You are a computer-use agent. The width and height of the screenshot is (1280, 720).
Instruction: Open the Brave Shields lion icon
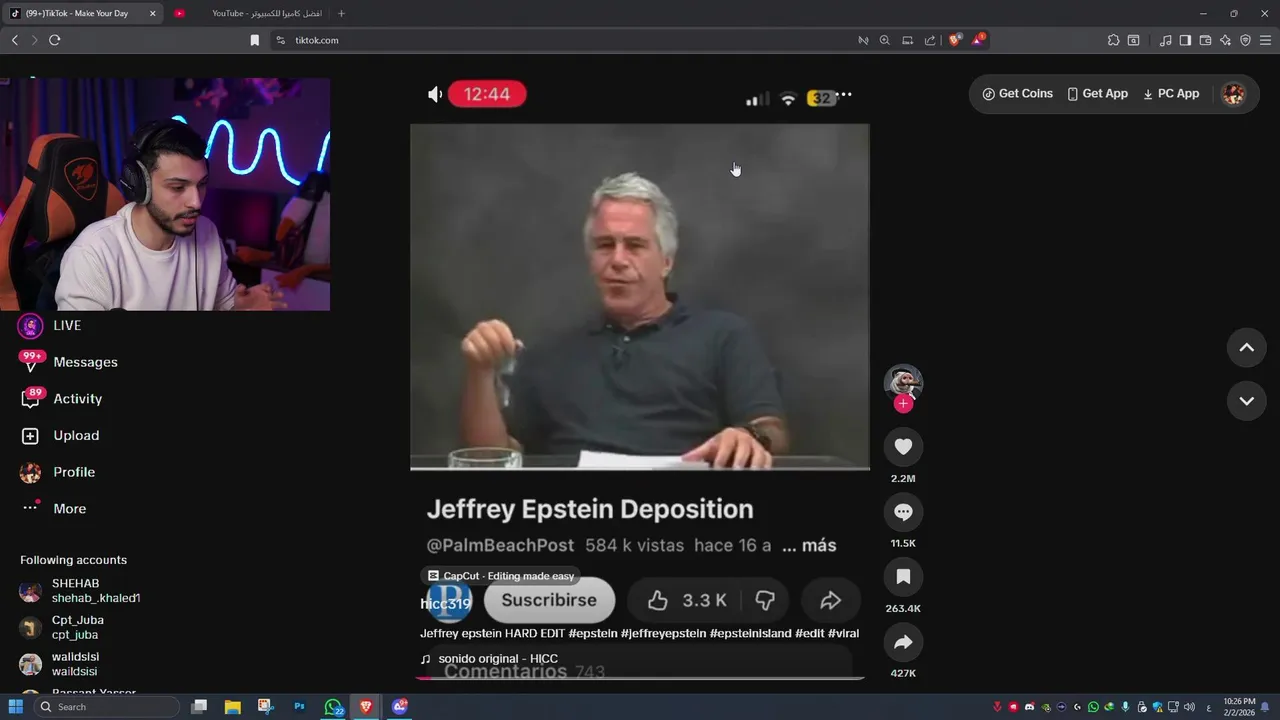tap(955, 40)
